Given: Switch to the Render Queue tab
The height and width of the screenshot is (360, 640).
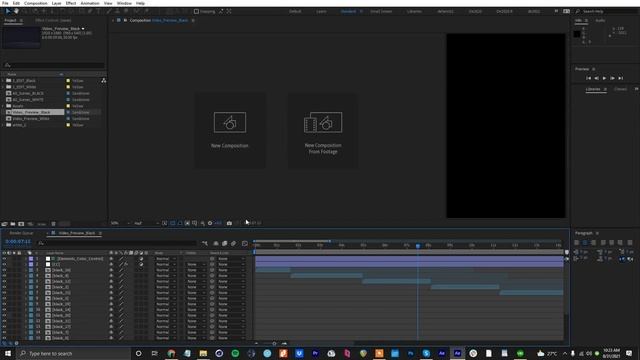Looking at the screenshot, I should 22,233.
